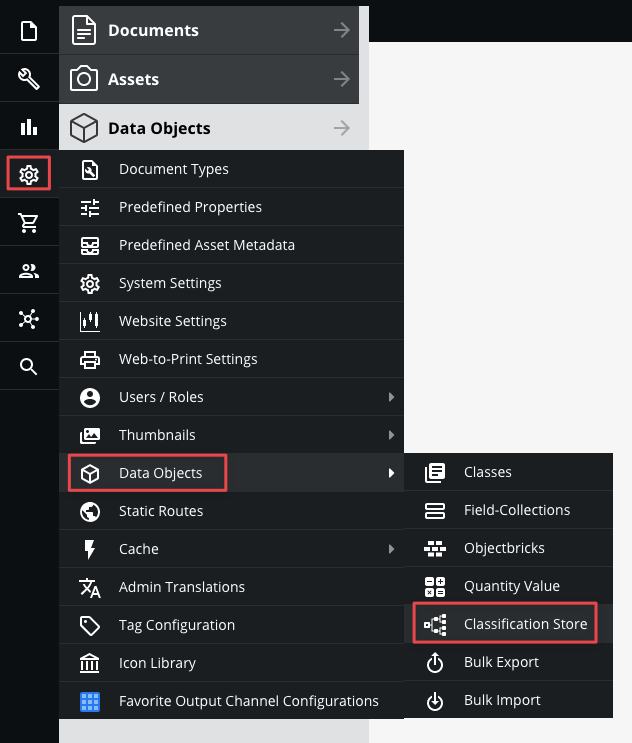Click the Documents panel title

click(153, 30)
